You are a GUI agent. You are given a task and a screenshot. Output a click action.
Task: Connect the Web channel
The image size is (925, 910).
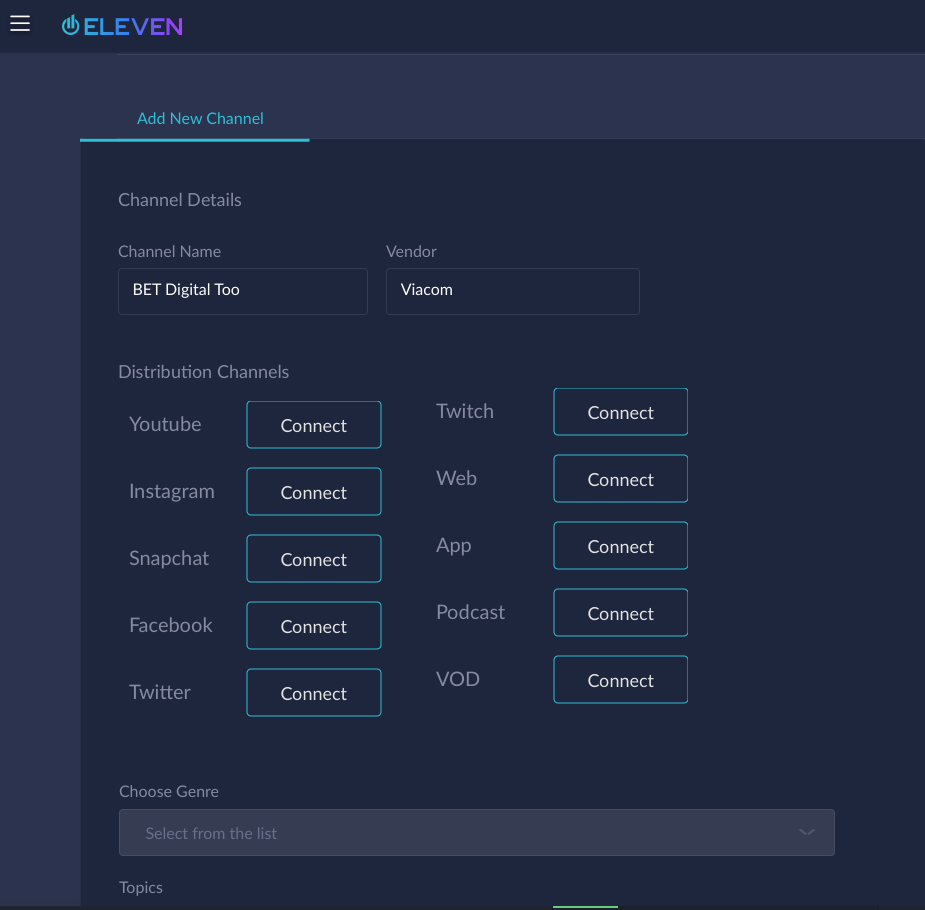(621, 478)
